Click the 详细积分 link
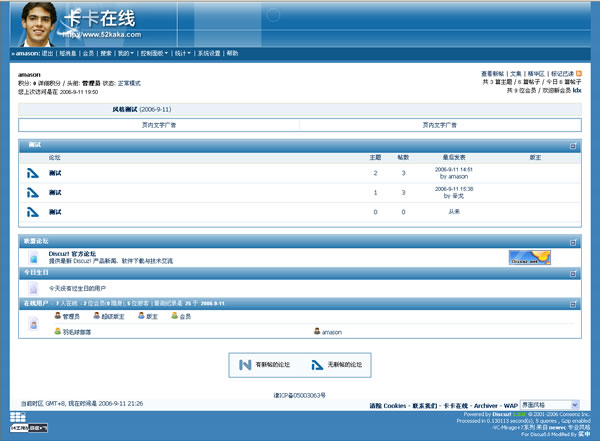600x441 pixels. (49, 83)
